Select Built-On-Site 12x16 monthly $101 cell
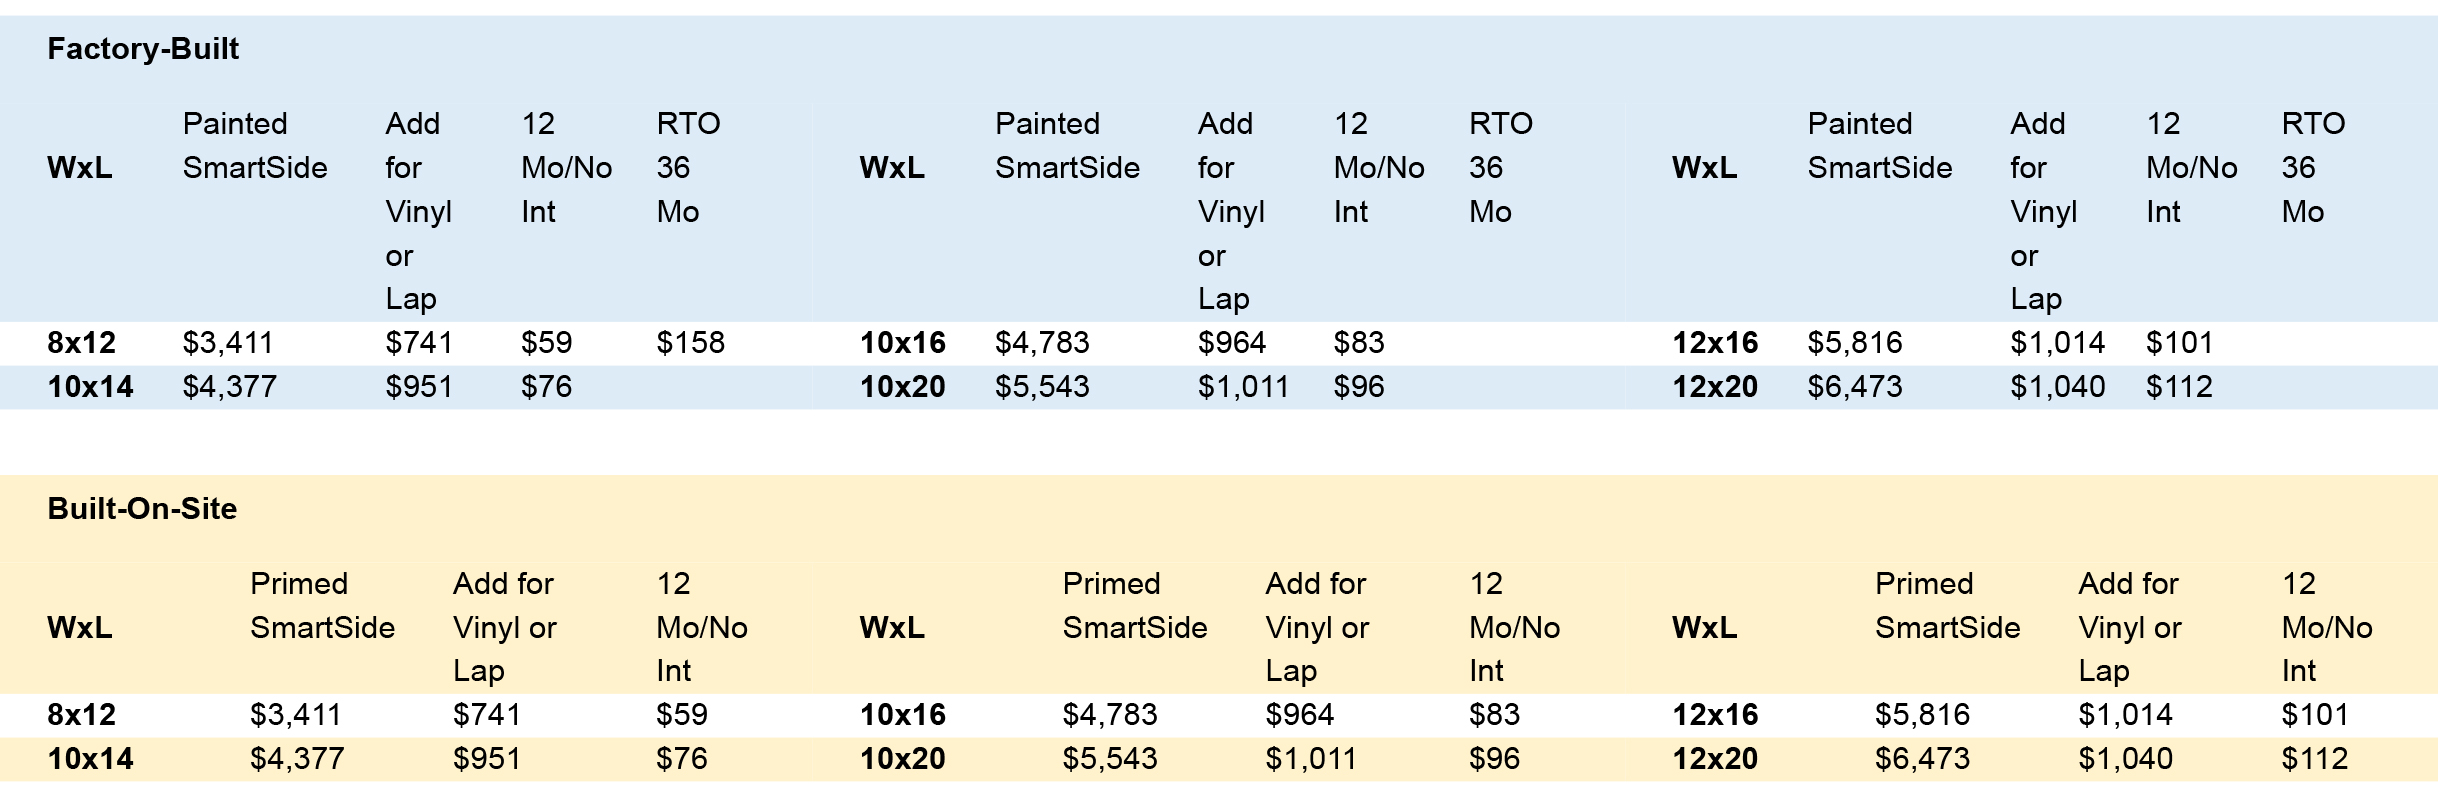The image size is (2438, 798). 2314,715
